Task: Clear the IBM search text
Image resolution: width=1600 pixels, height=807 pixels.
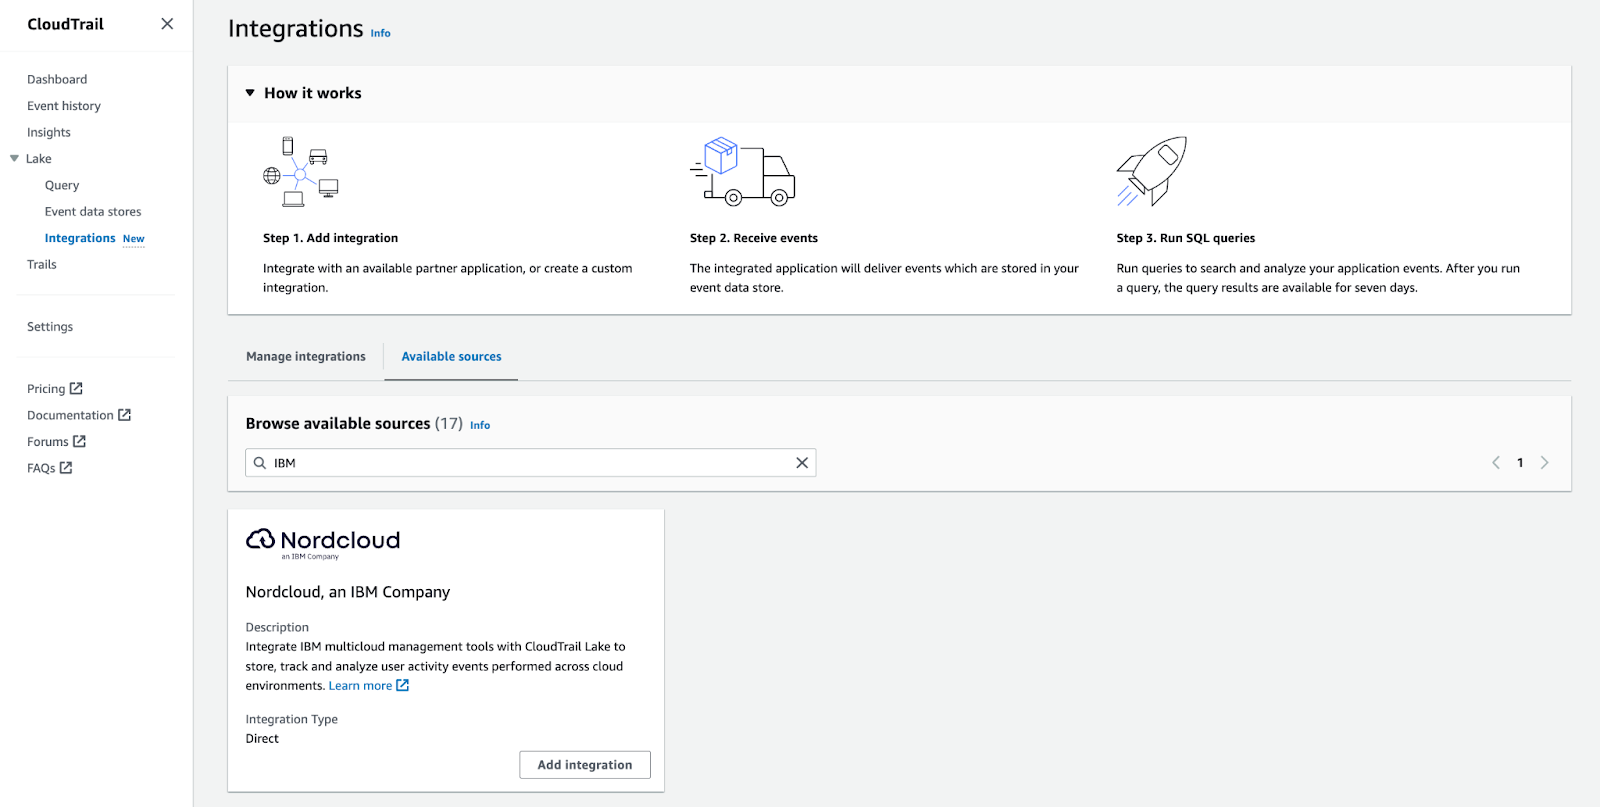Action: click(801, 463)
